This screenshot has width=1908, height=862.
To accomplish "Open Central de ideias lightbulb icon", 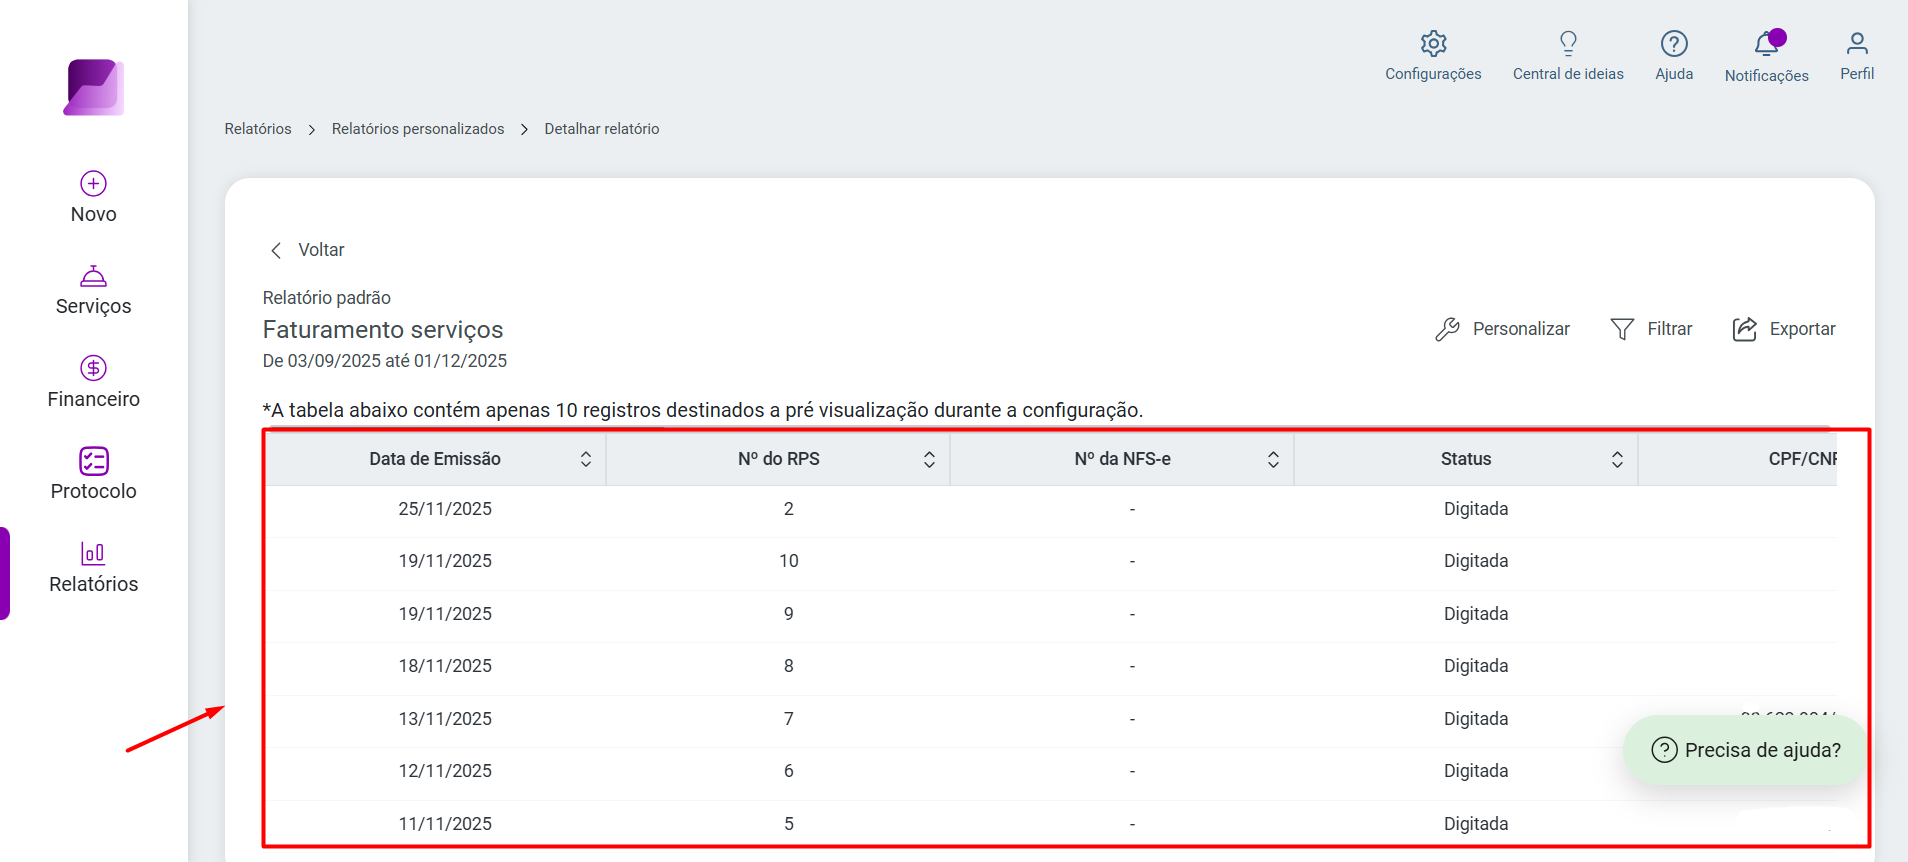I will [x=1568, y=43].
